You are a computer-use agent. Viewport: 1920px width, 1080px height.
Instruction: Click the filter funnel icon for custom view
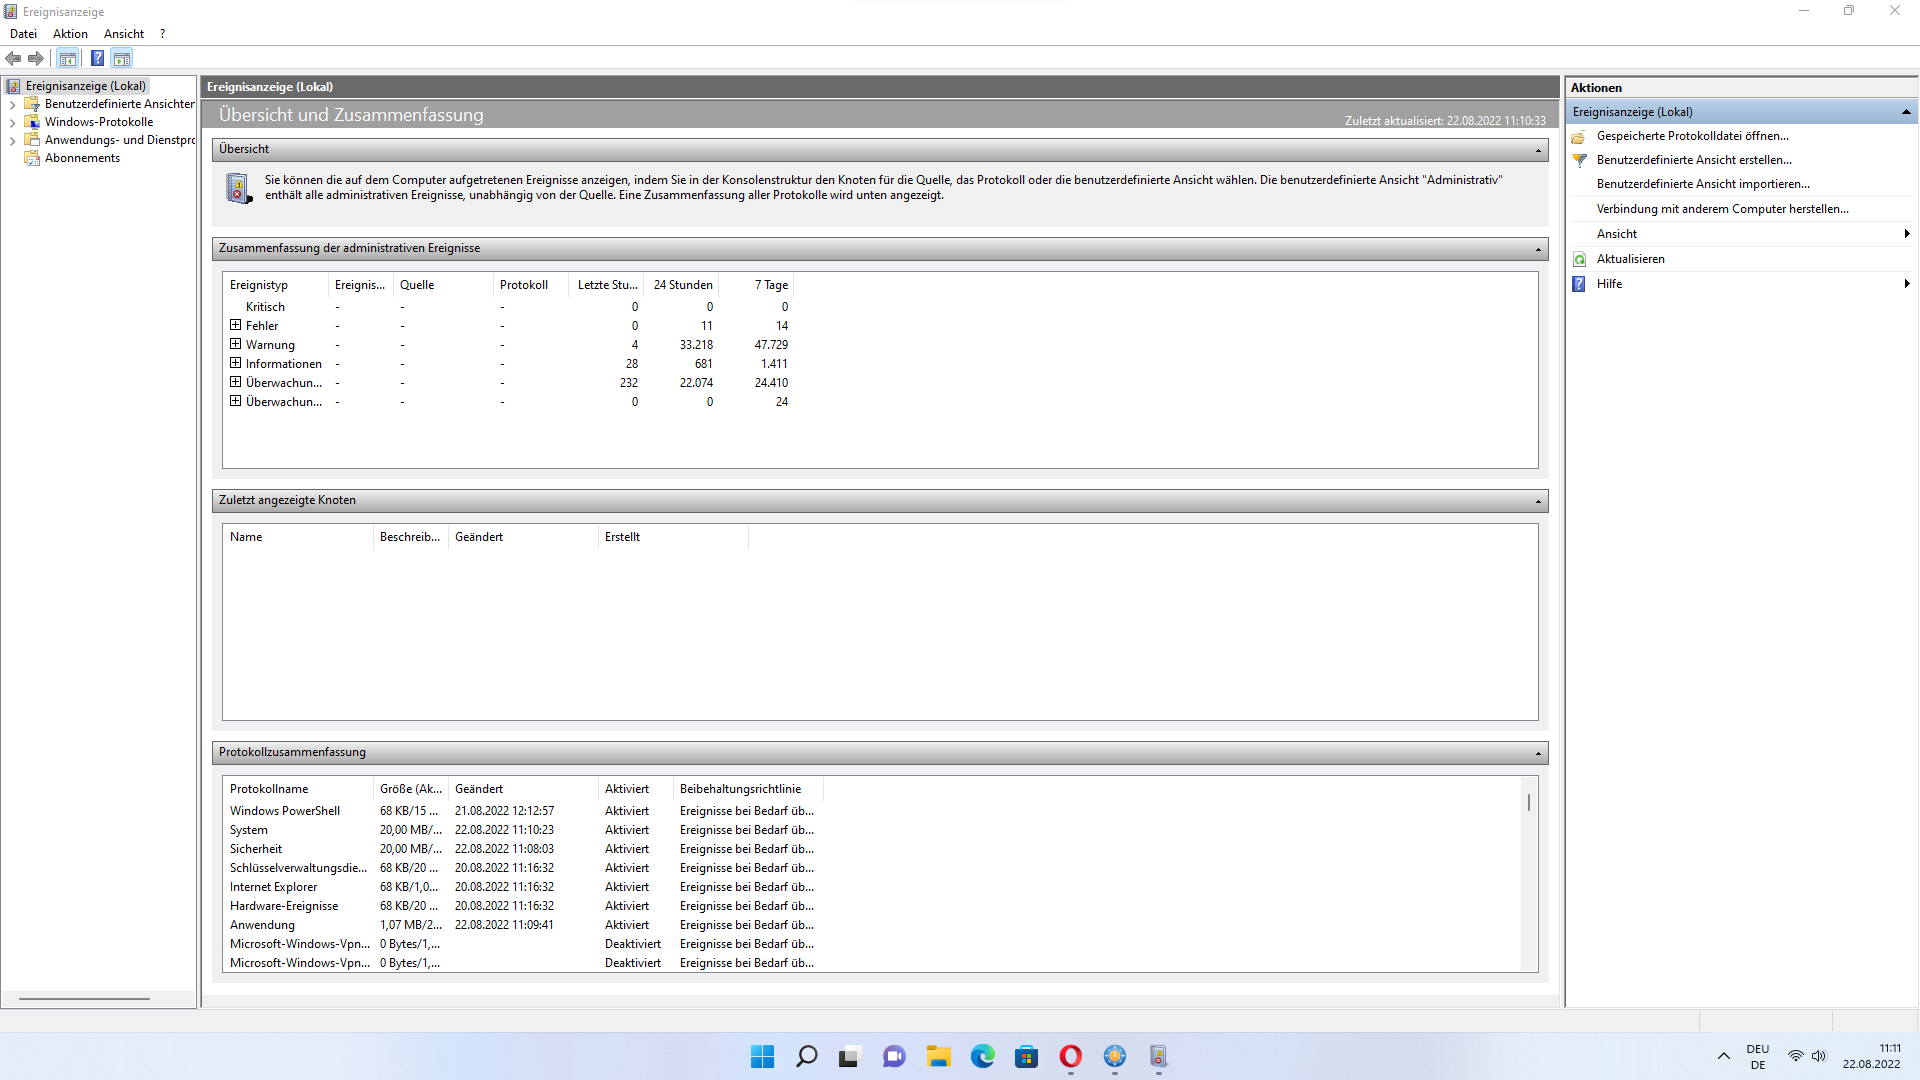pos(1579,160)
